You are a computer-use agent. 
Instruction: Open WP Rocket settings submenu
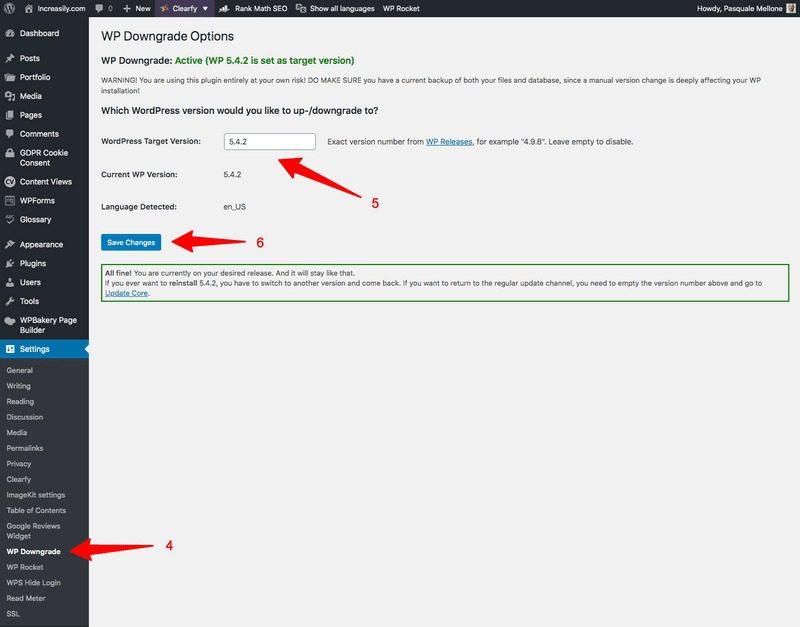click(x=25, y=567)
